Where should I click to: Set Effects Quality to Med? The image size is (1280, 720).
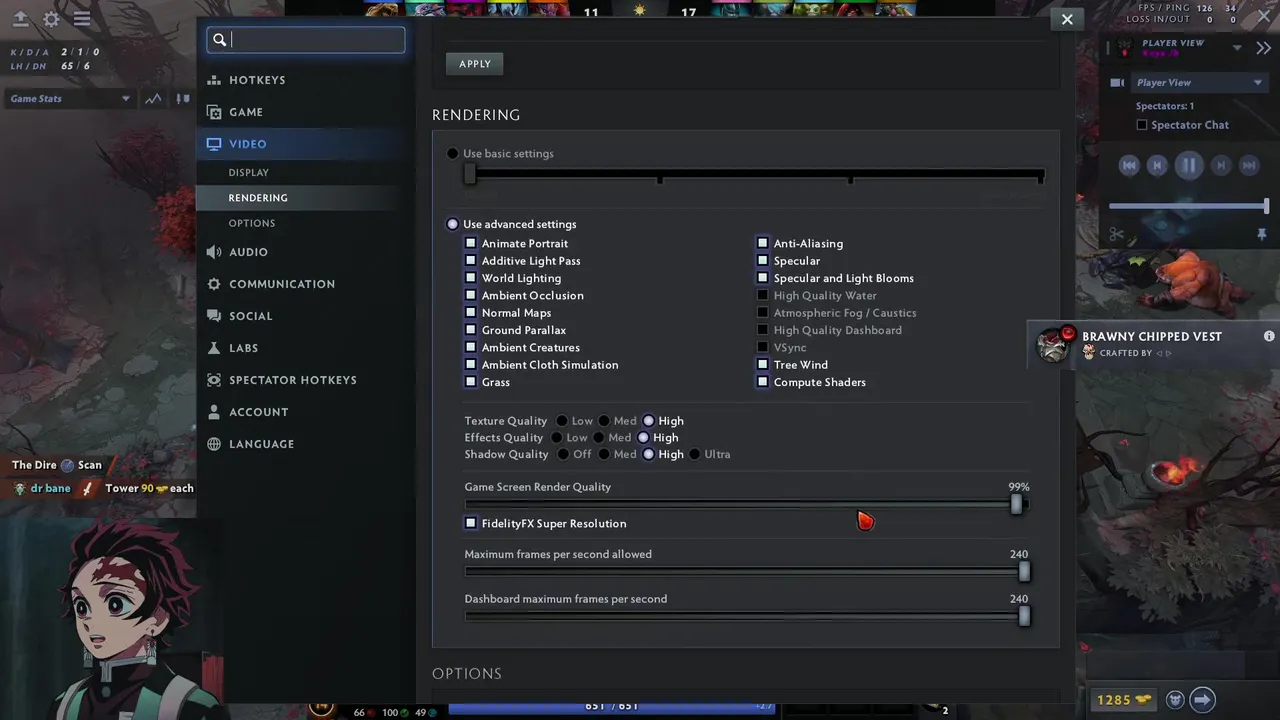pos(600,438)
